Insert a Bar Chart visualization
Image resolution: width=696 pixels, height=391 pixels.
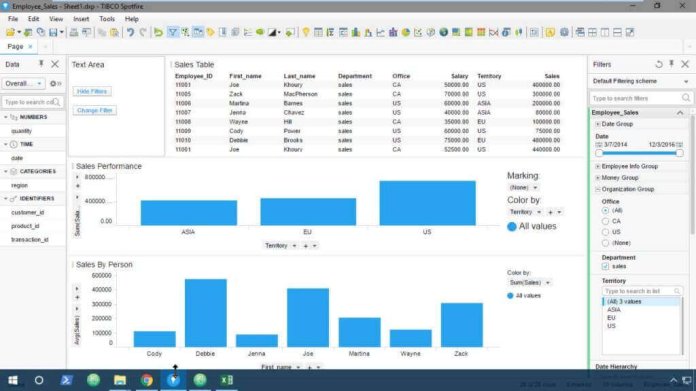[356, 32]
